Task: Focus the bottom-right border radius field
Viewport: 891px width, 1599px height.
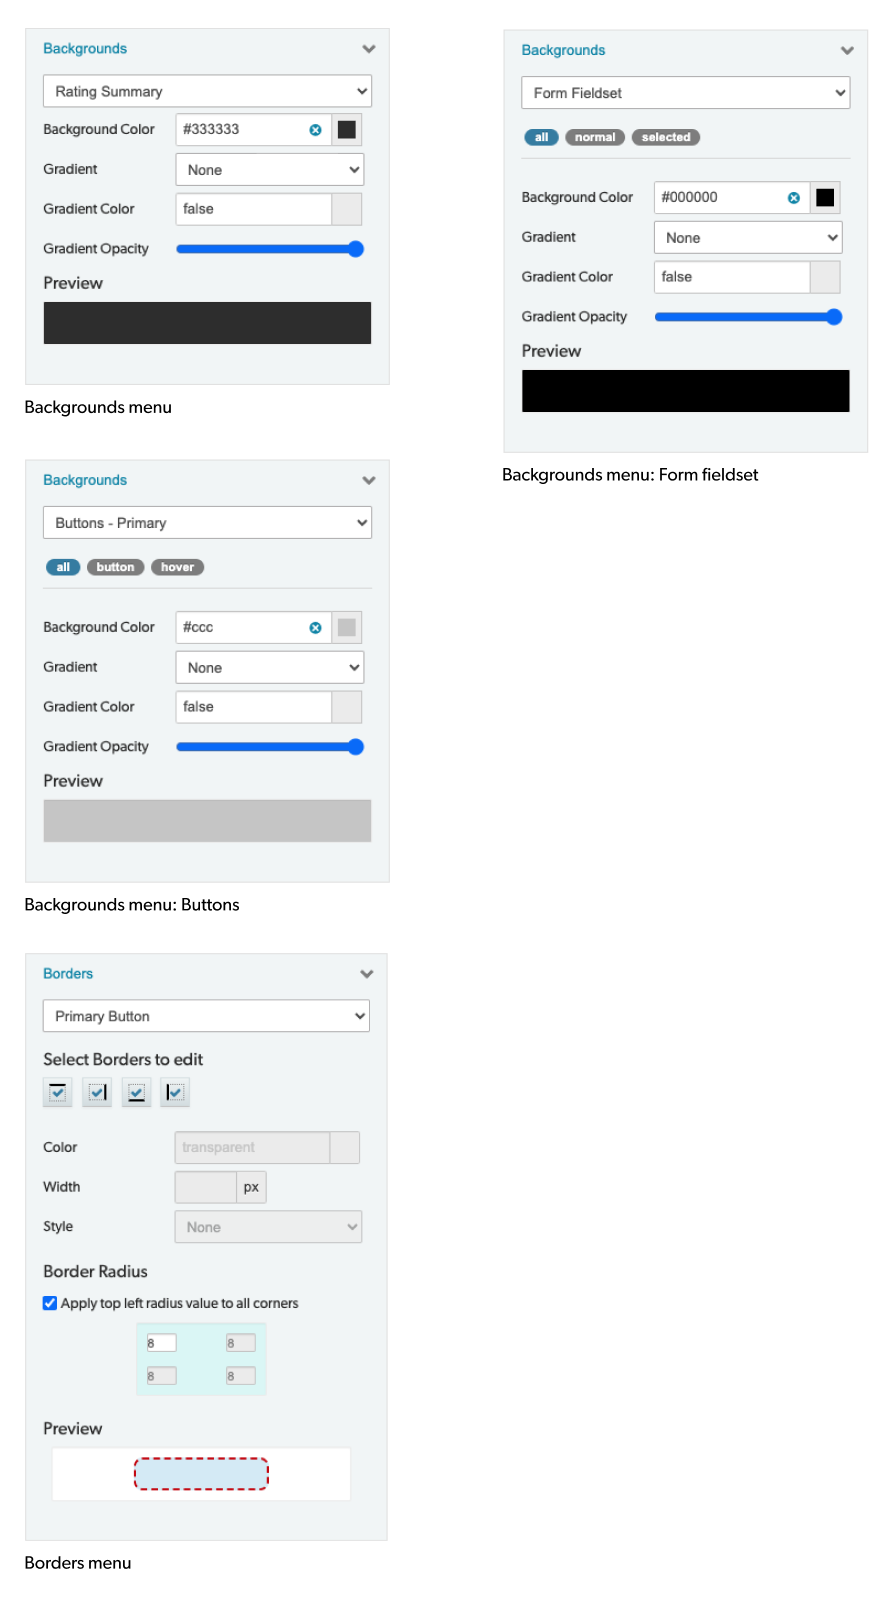Action: [x=240, y=1376]
